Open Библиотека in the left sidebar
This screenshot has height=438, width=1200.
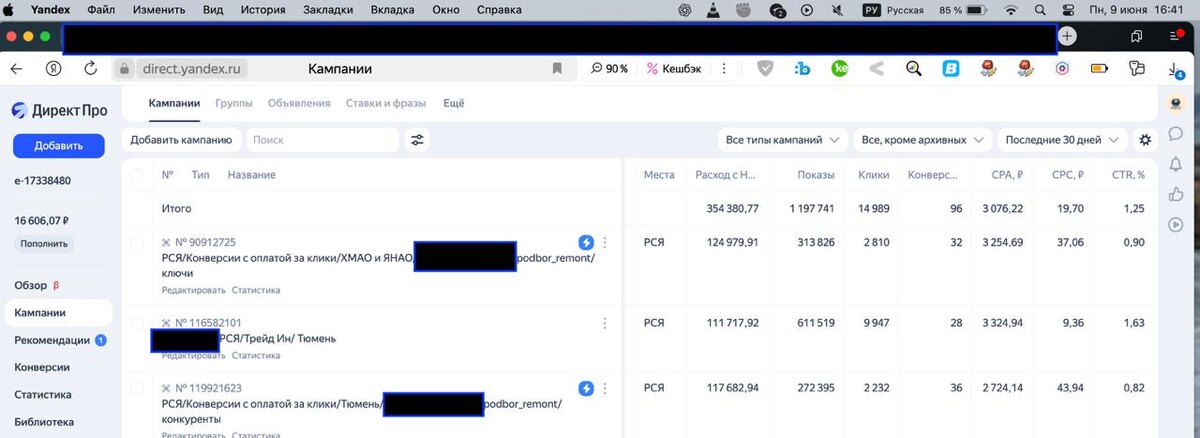[x=44, y=422]
